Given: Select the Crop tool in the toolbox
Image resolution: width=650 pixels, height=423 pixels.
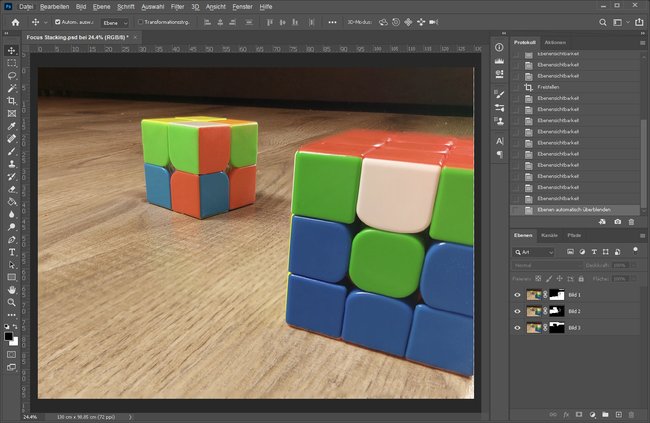Looking at the screenshot, I should [12, 101].
